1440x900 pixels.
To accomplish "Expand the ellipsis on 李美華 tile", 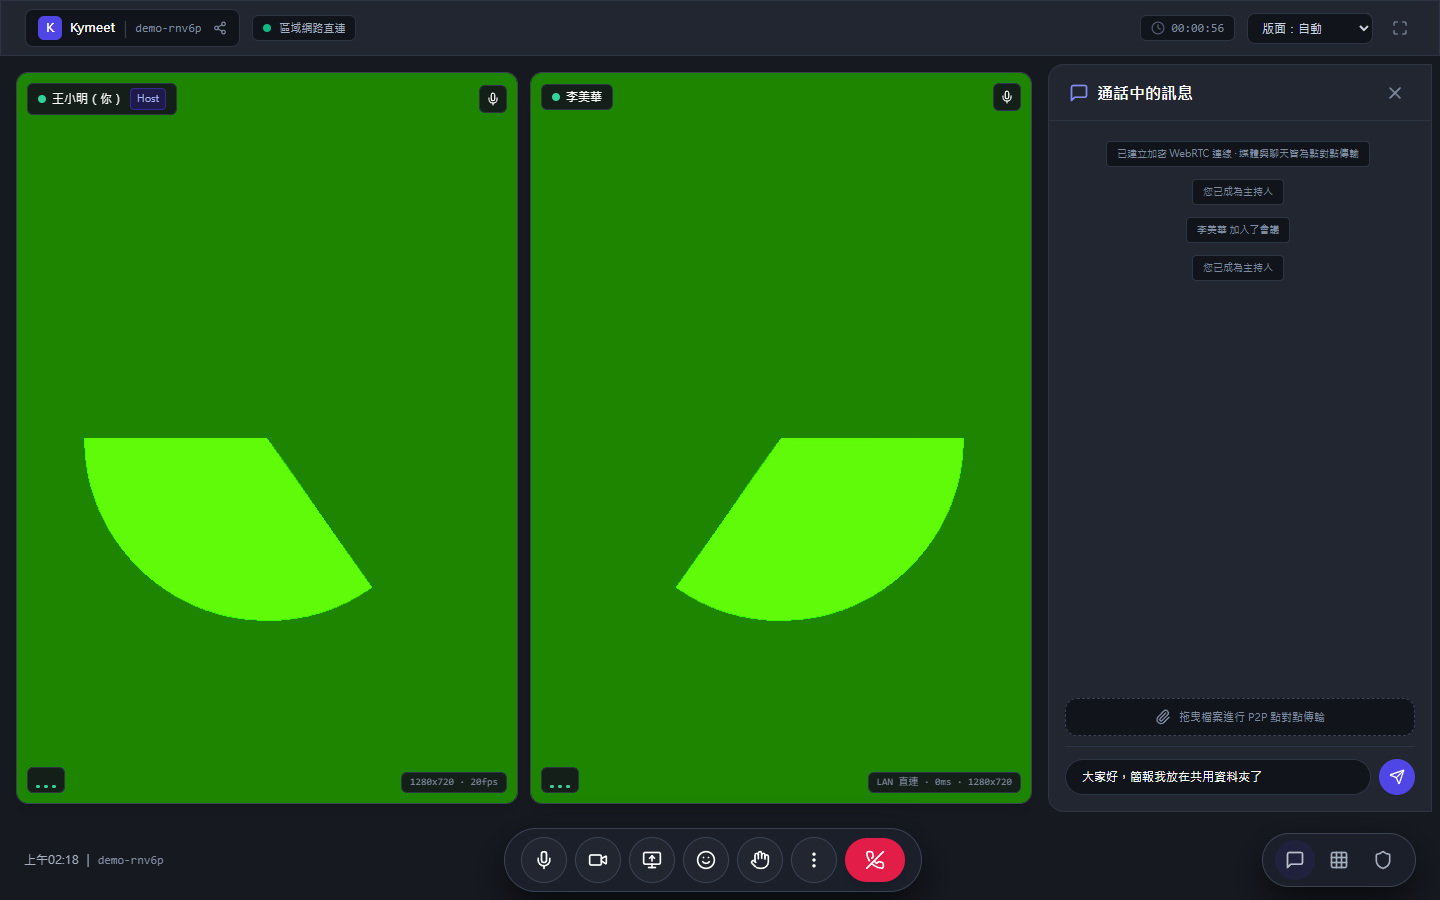I will click(x=560, y=781).
